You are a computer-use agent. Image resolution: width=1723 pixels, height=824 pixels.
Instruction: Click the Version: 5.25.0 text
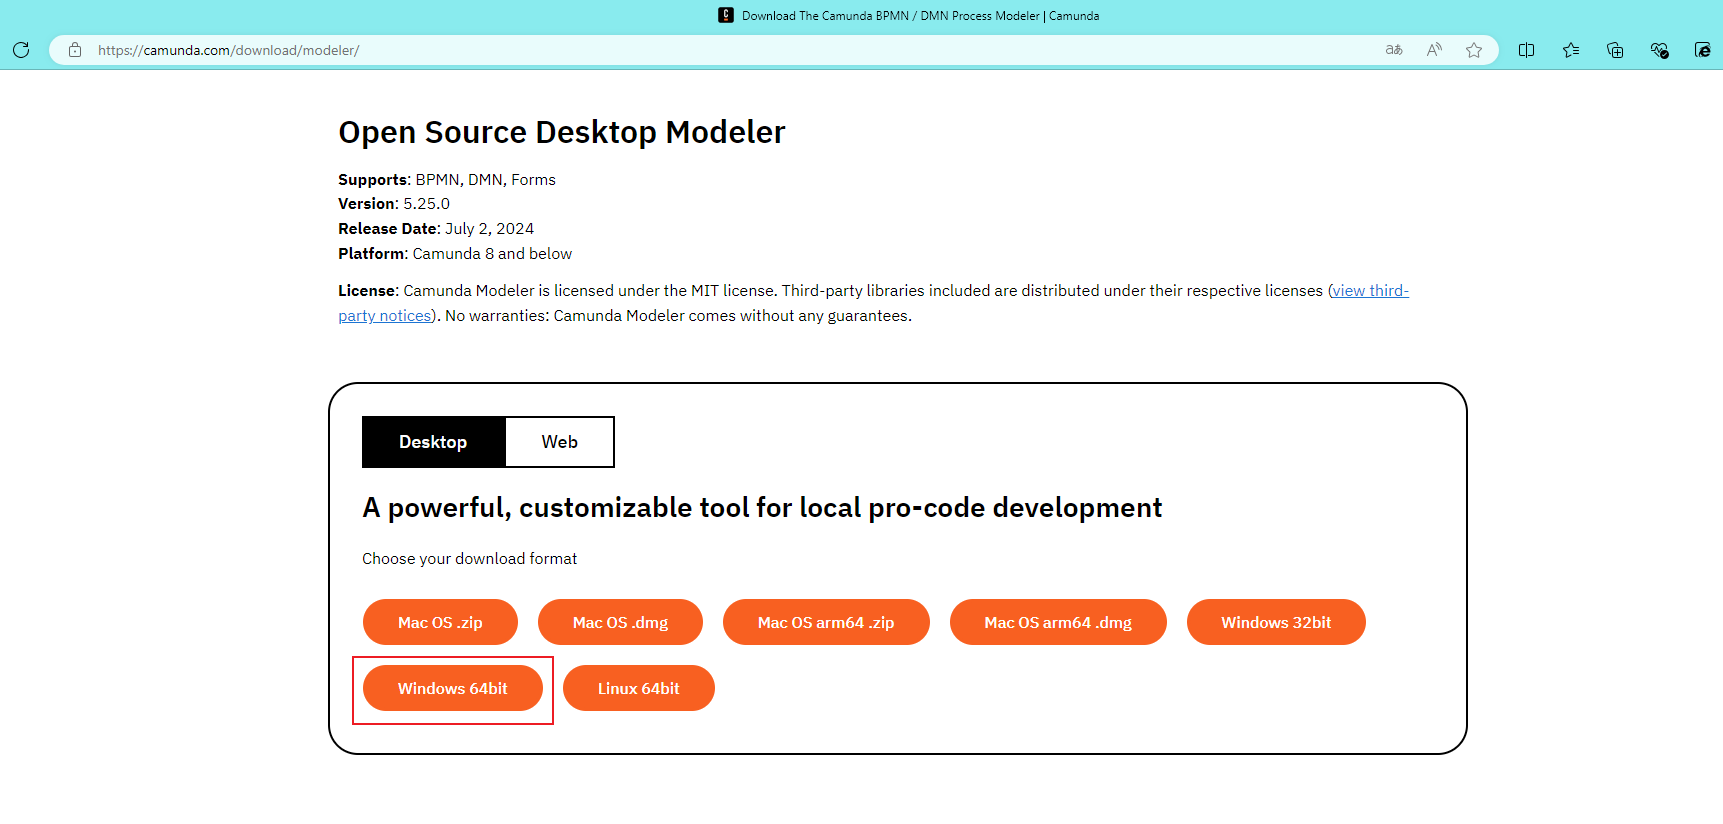point(394,204)
